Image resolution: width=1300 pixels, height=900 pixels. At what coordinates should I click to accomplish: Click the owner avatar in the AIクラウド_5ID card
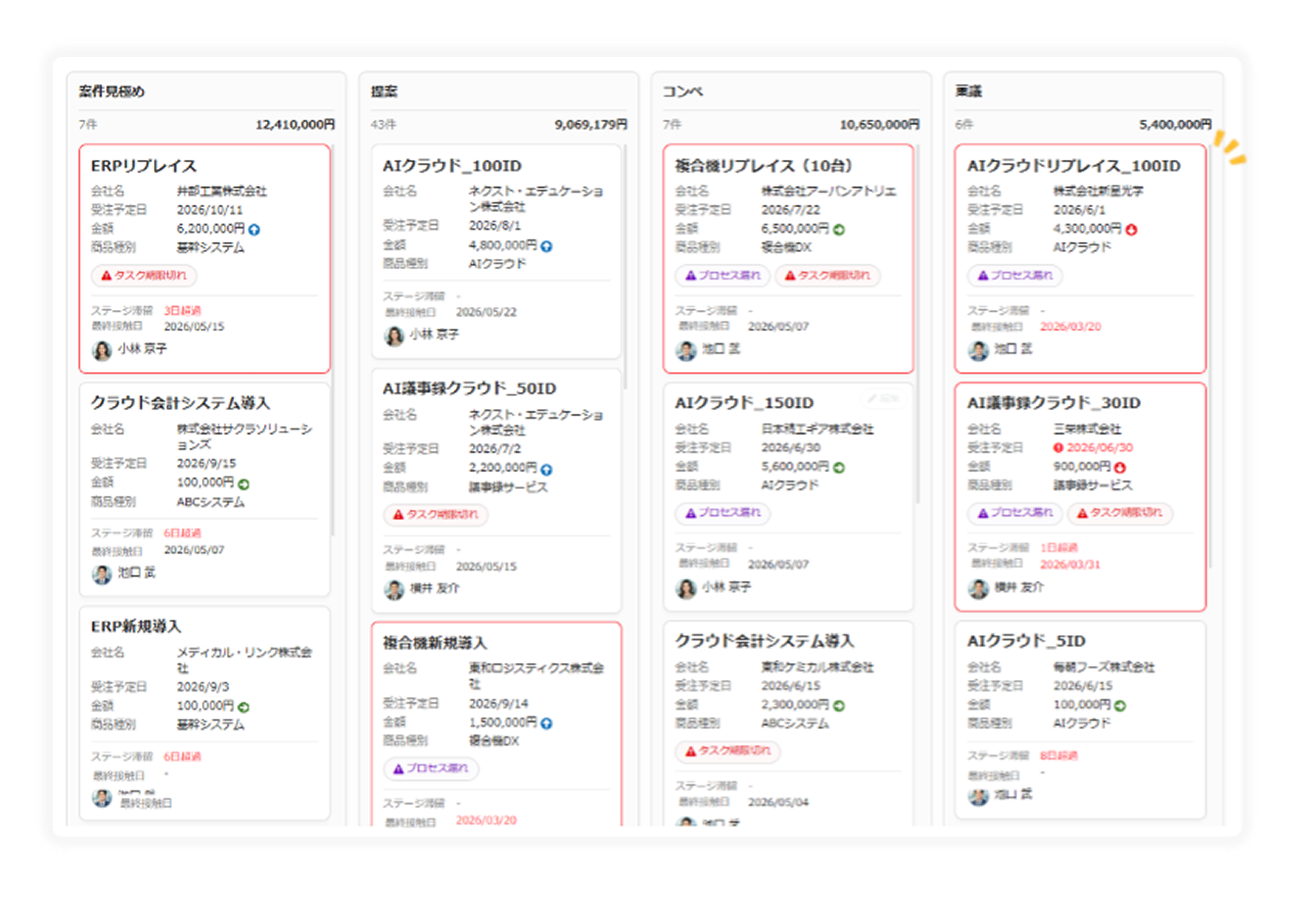978,796
